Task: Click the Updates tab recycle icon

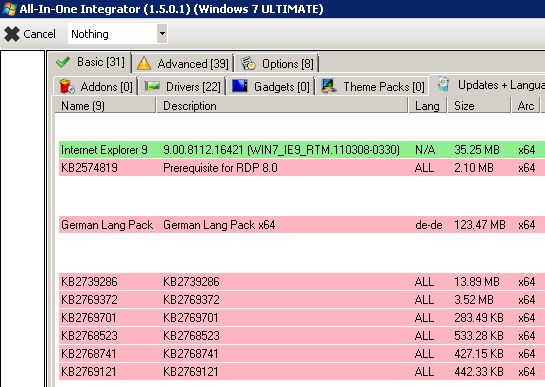Action: pyautogui.click(x=443, y=84)
